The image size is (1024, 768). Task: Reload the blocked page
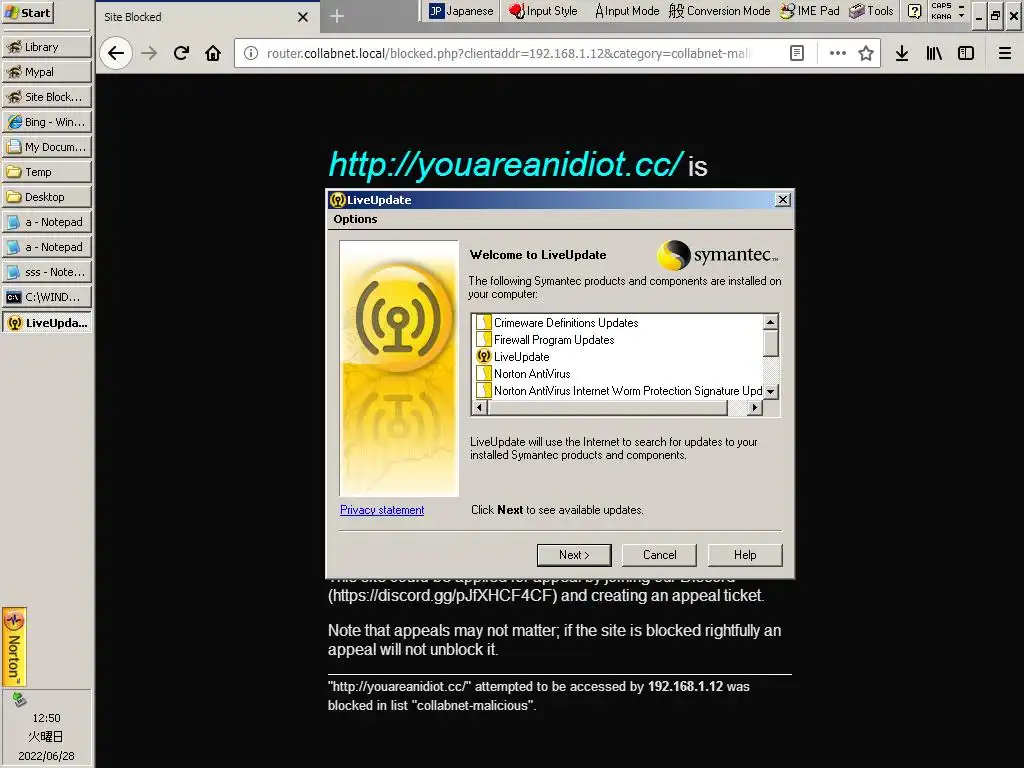[x=182, y=54]
